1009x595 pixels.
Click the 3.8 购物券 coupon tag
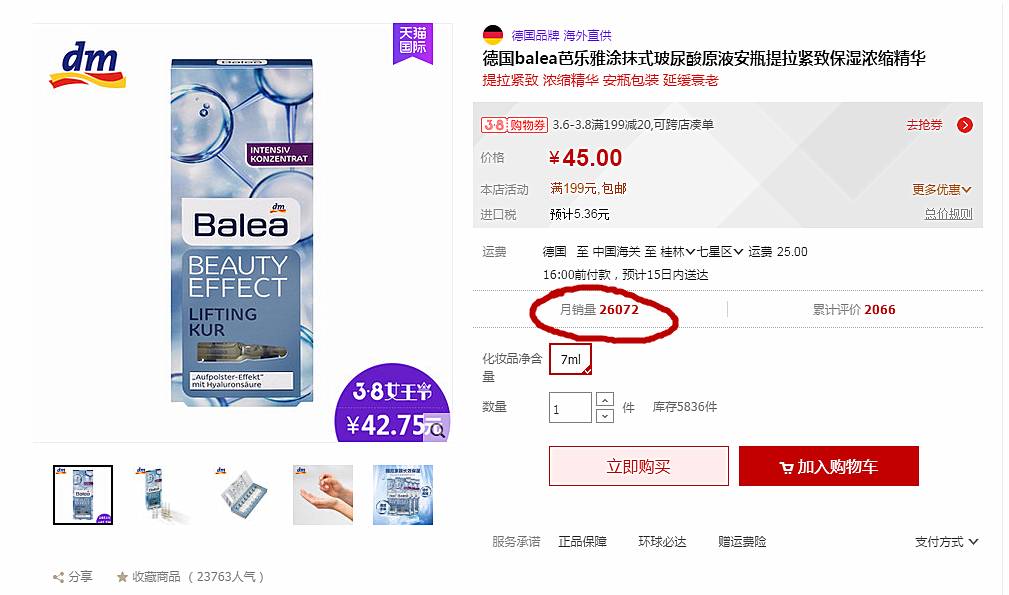point(514,125)
